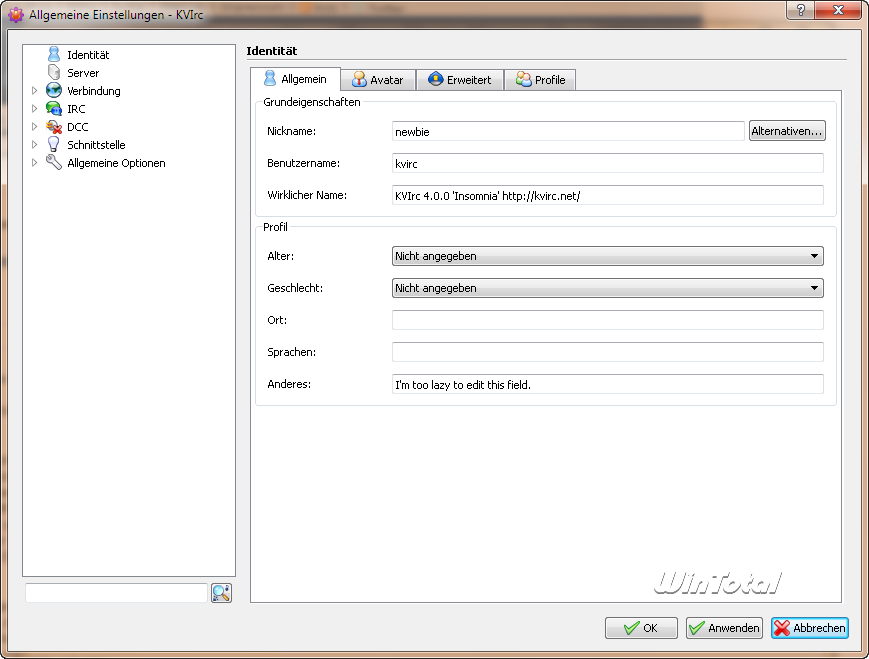Expand the Verbindung tree node
Screen dimensions: 869x659
point(34,90)
